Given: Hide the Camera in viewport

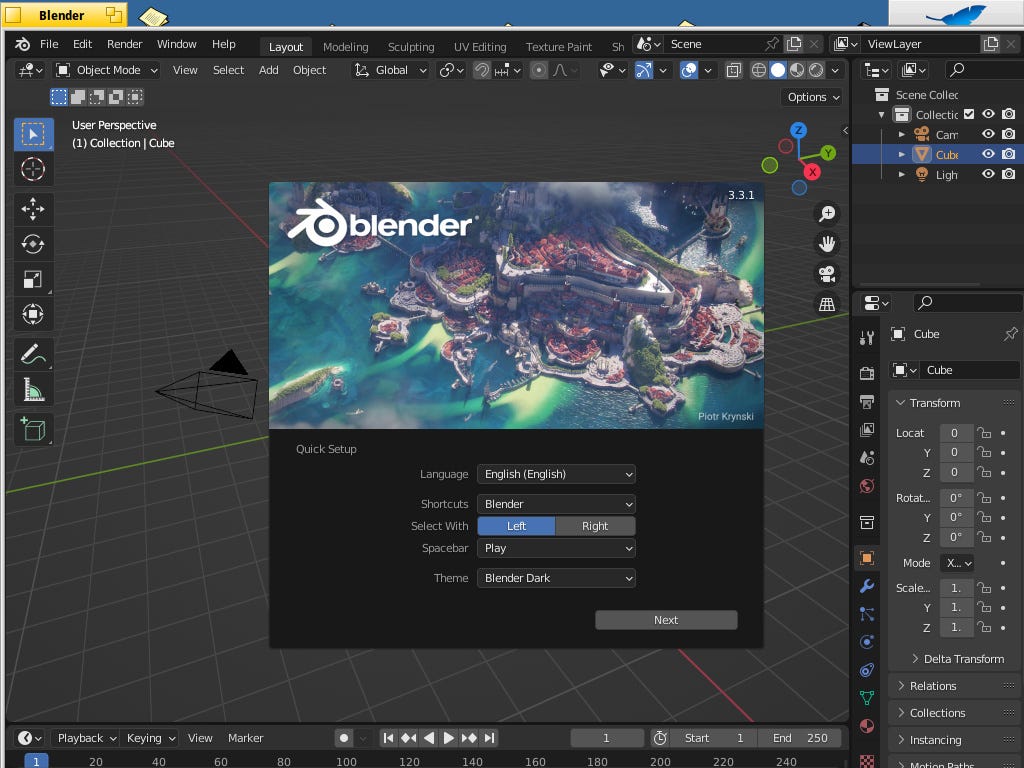Looking at the screenshot, I should (x=989, y=134).
